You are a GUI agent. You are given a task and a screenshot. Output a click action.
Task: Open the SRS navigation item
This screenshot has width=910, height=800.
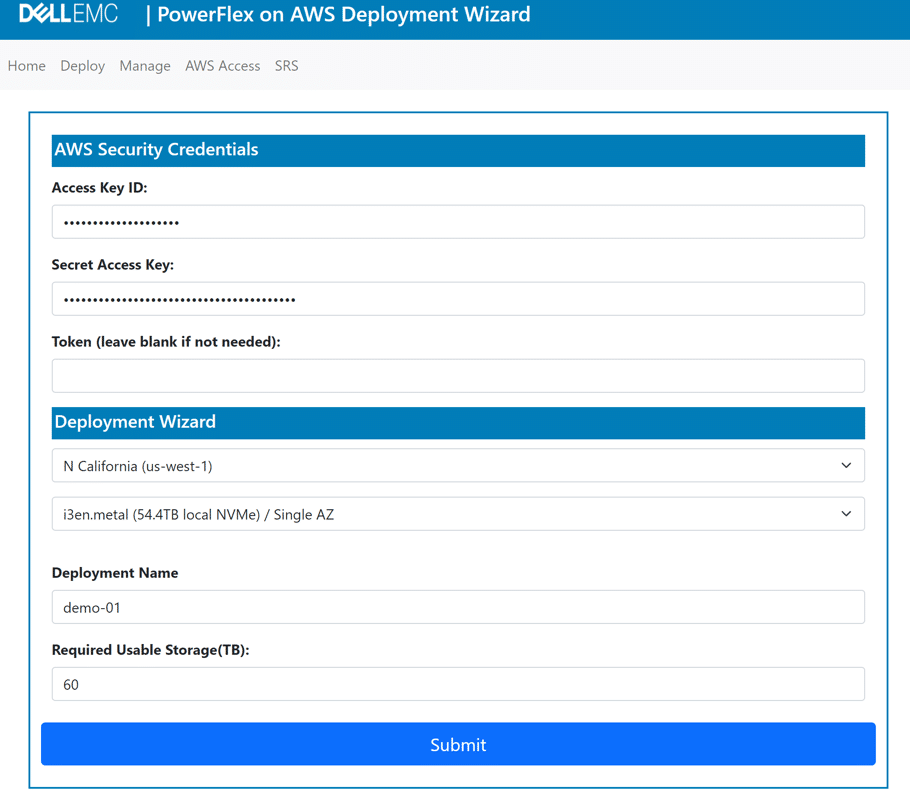point(287,66)
